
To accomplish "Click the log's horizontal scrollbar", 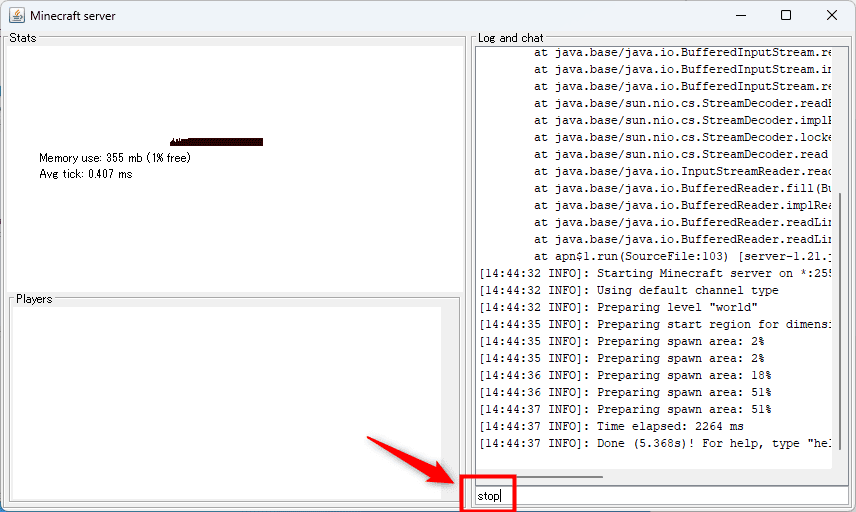I will pyautogui.click(x=539, y=477).
